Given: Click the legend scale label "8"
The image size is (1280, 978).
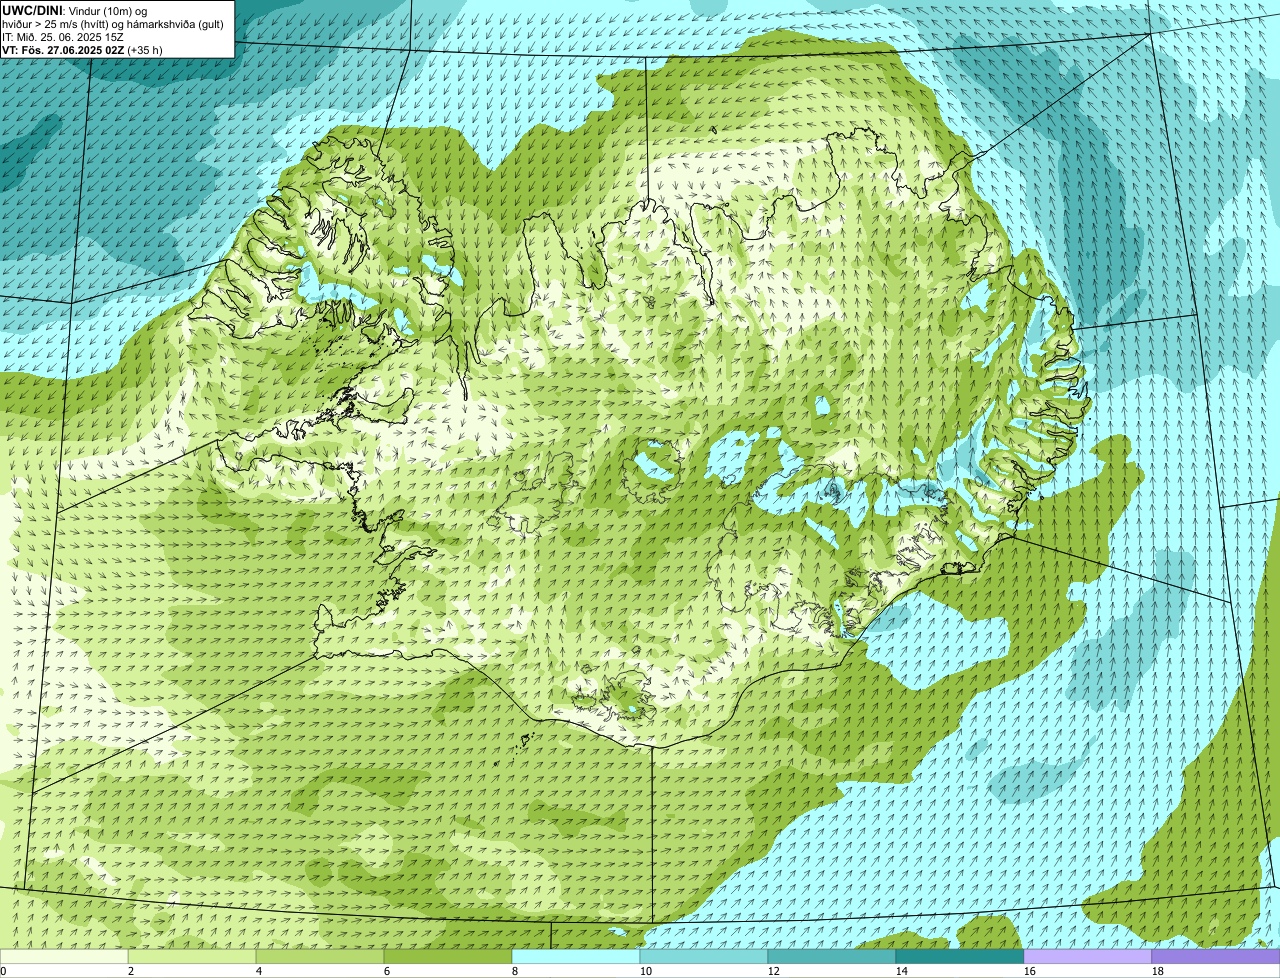Looking at the screenshot, I should (x=515, y=971).
